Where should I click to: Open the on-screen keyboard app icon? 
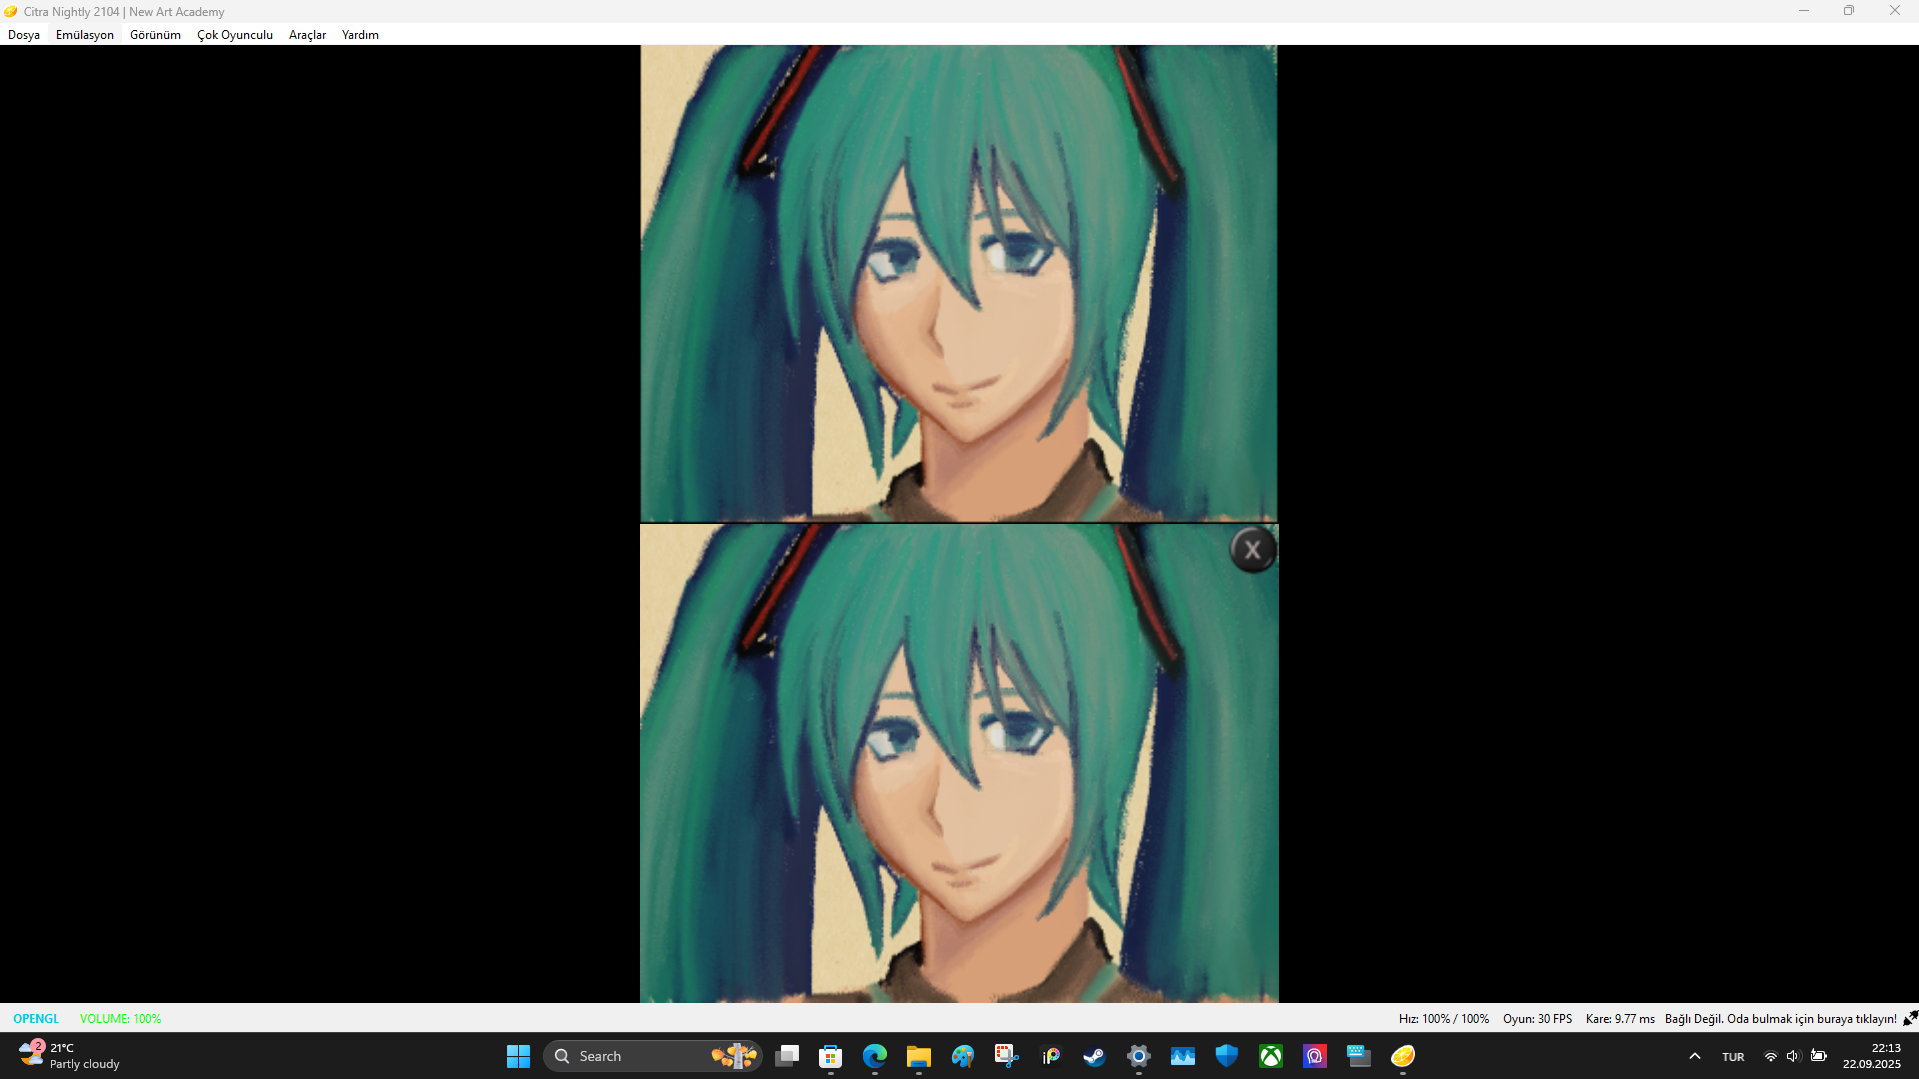pyautogui.click(x=1359, y=1056)
